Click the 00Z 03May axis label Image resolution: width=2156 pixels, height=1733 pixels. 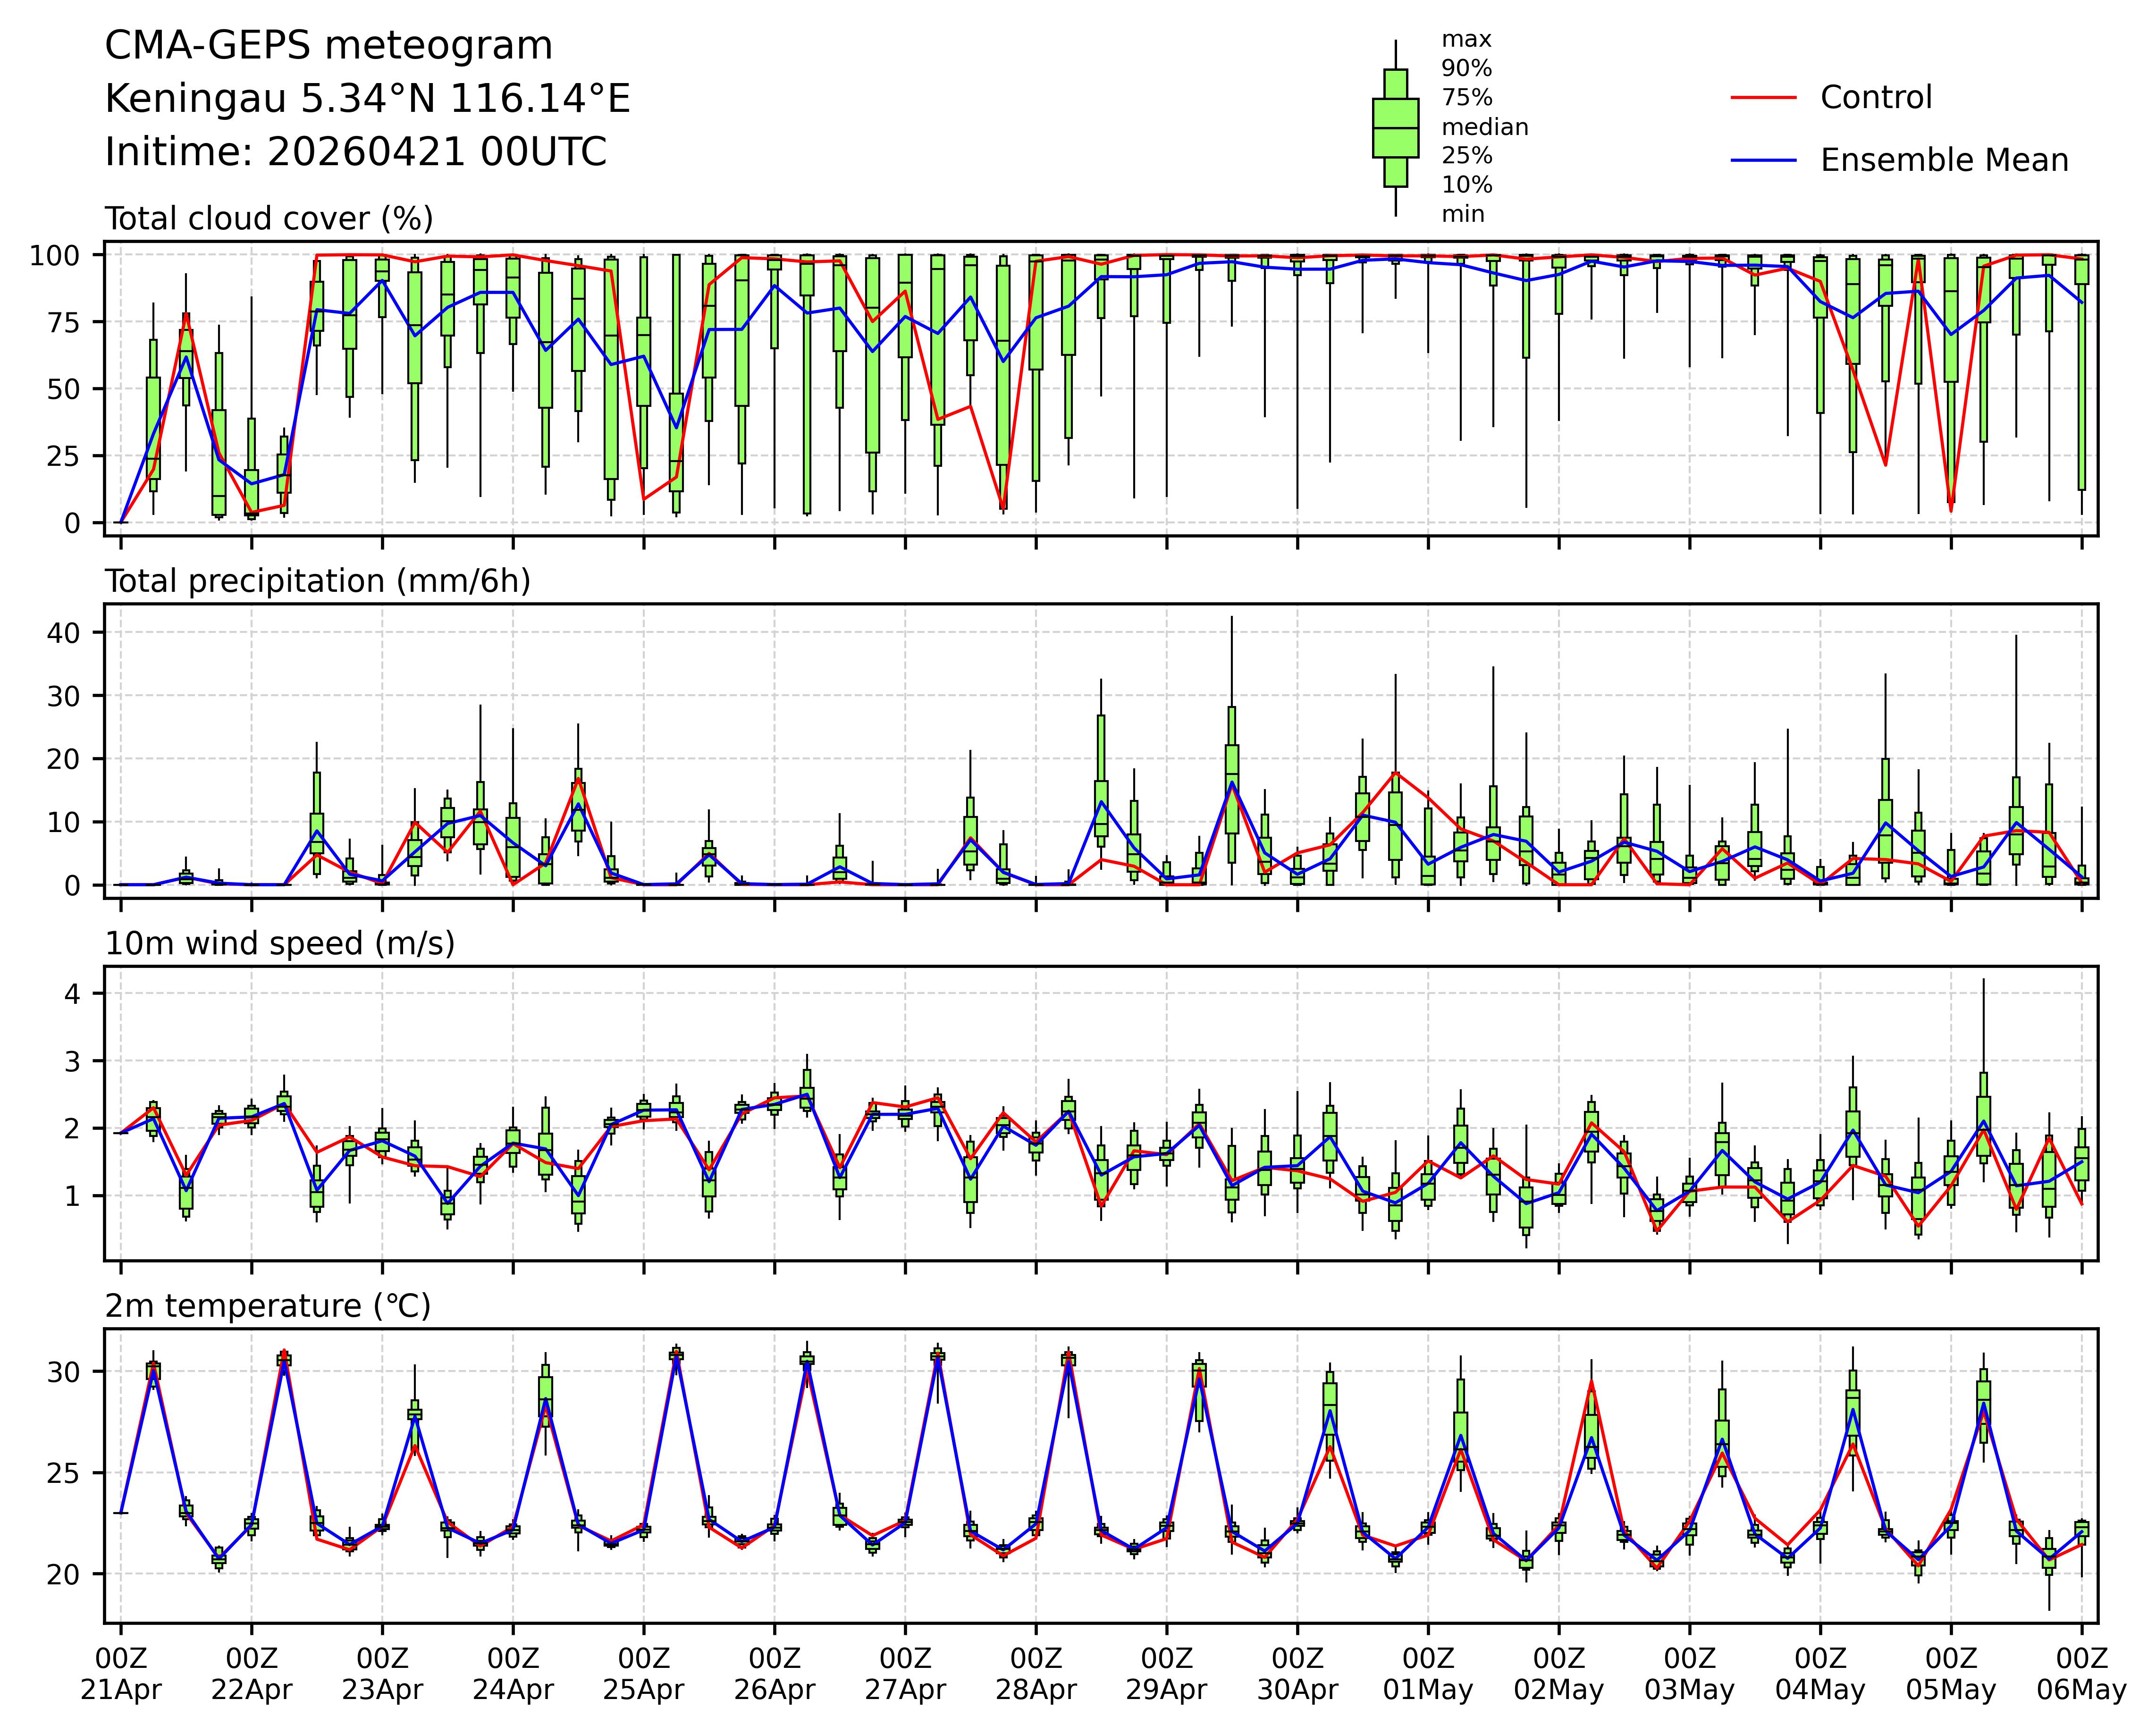1689,1675
